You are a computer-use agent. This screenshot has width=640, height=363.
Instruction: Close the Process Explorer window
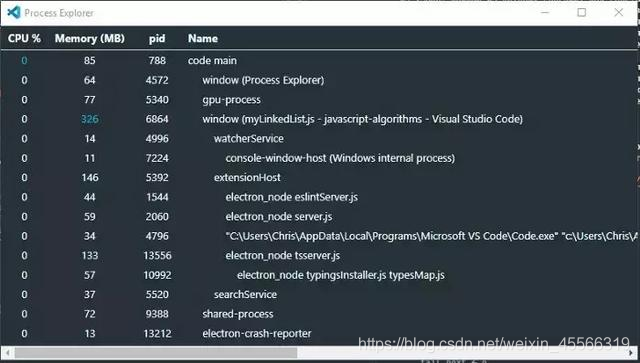pos(619,12)
